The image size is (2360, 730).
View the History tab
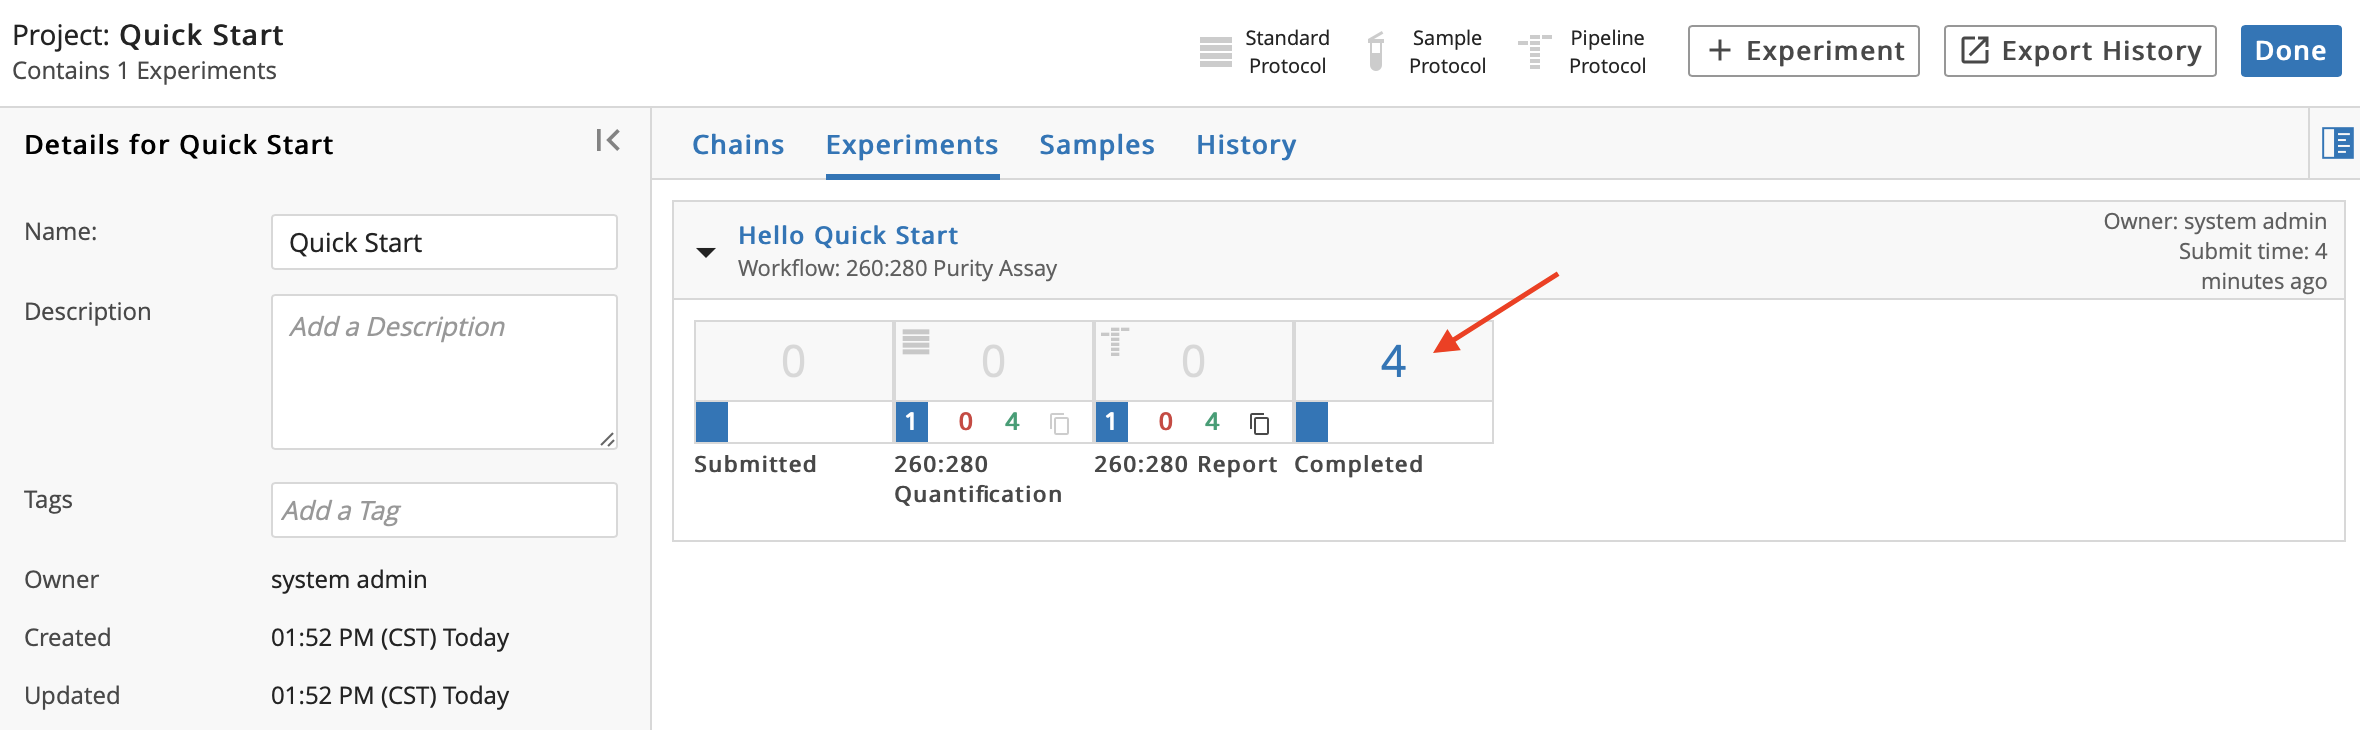pyautogui.click(x=1246, y=145)
